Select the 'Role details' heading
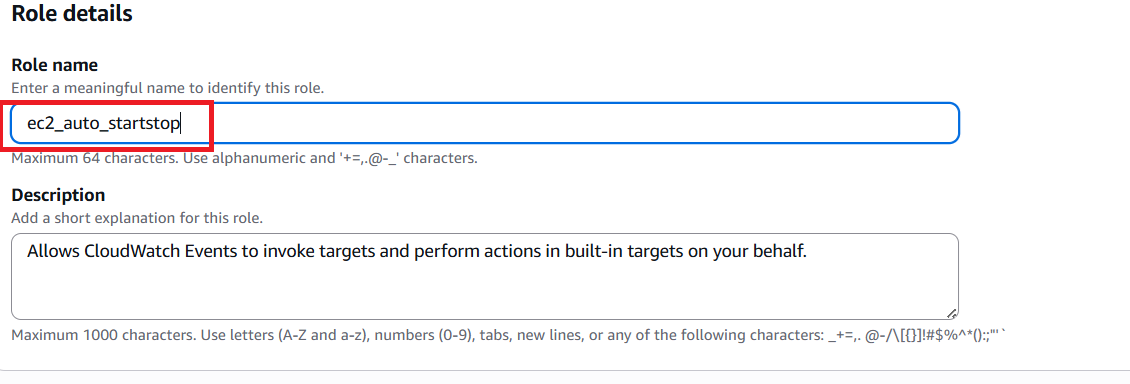The width and height of the screenshot is (1130, 384). click(72, 13)
